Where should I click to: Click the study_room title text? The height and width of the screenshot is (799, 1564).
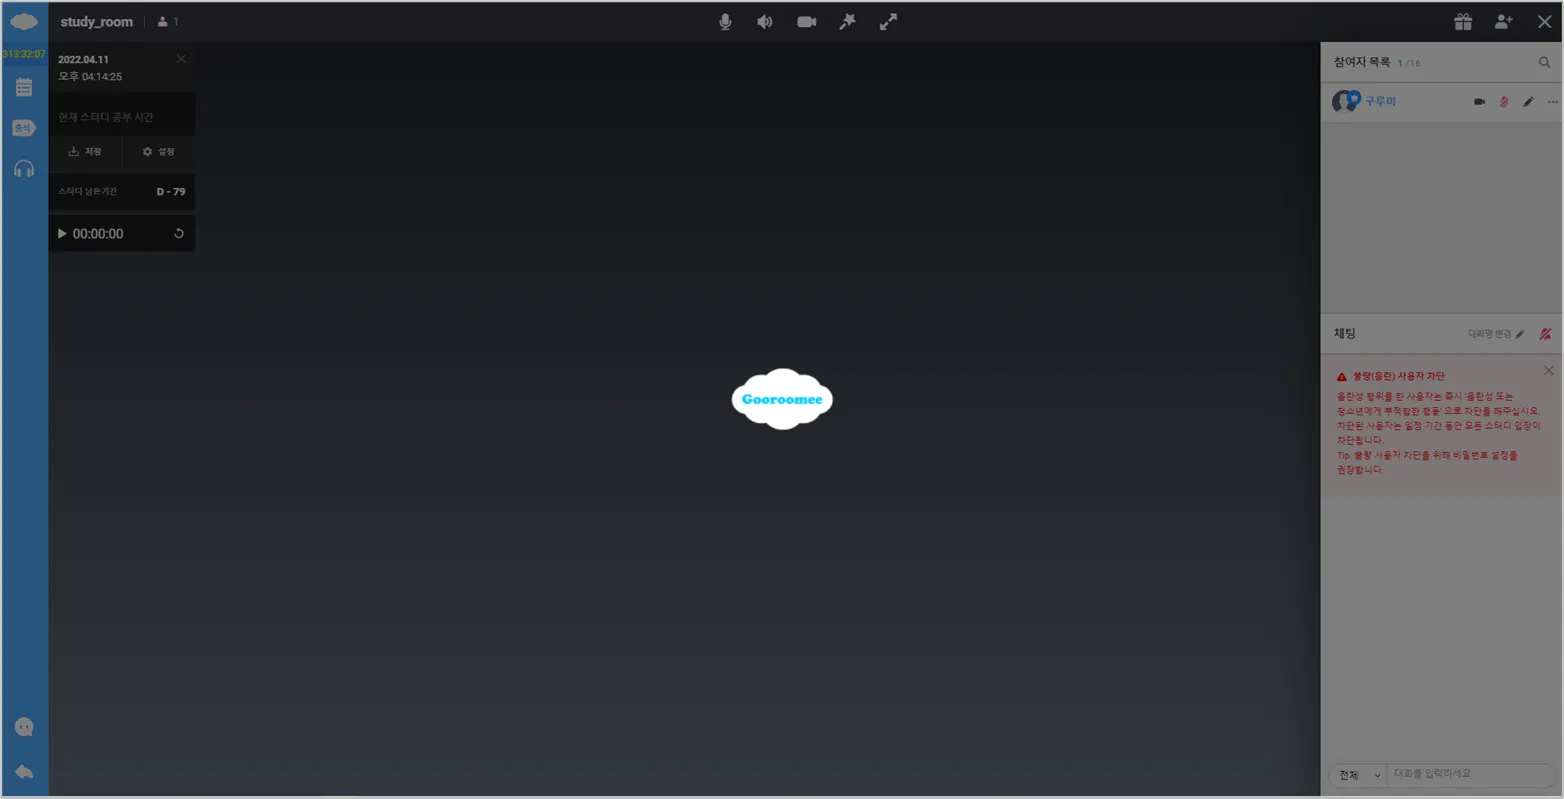pyautogui.click(x=96, y=22)
